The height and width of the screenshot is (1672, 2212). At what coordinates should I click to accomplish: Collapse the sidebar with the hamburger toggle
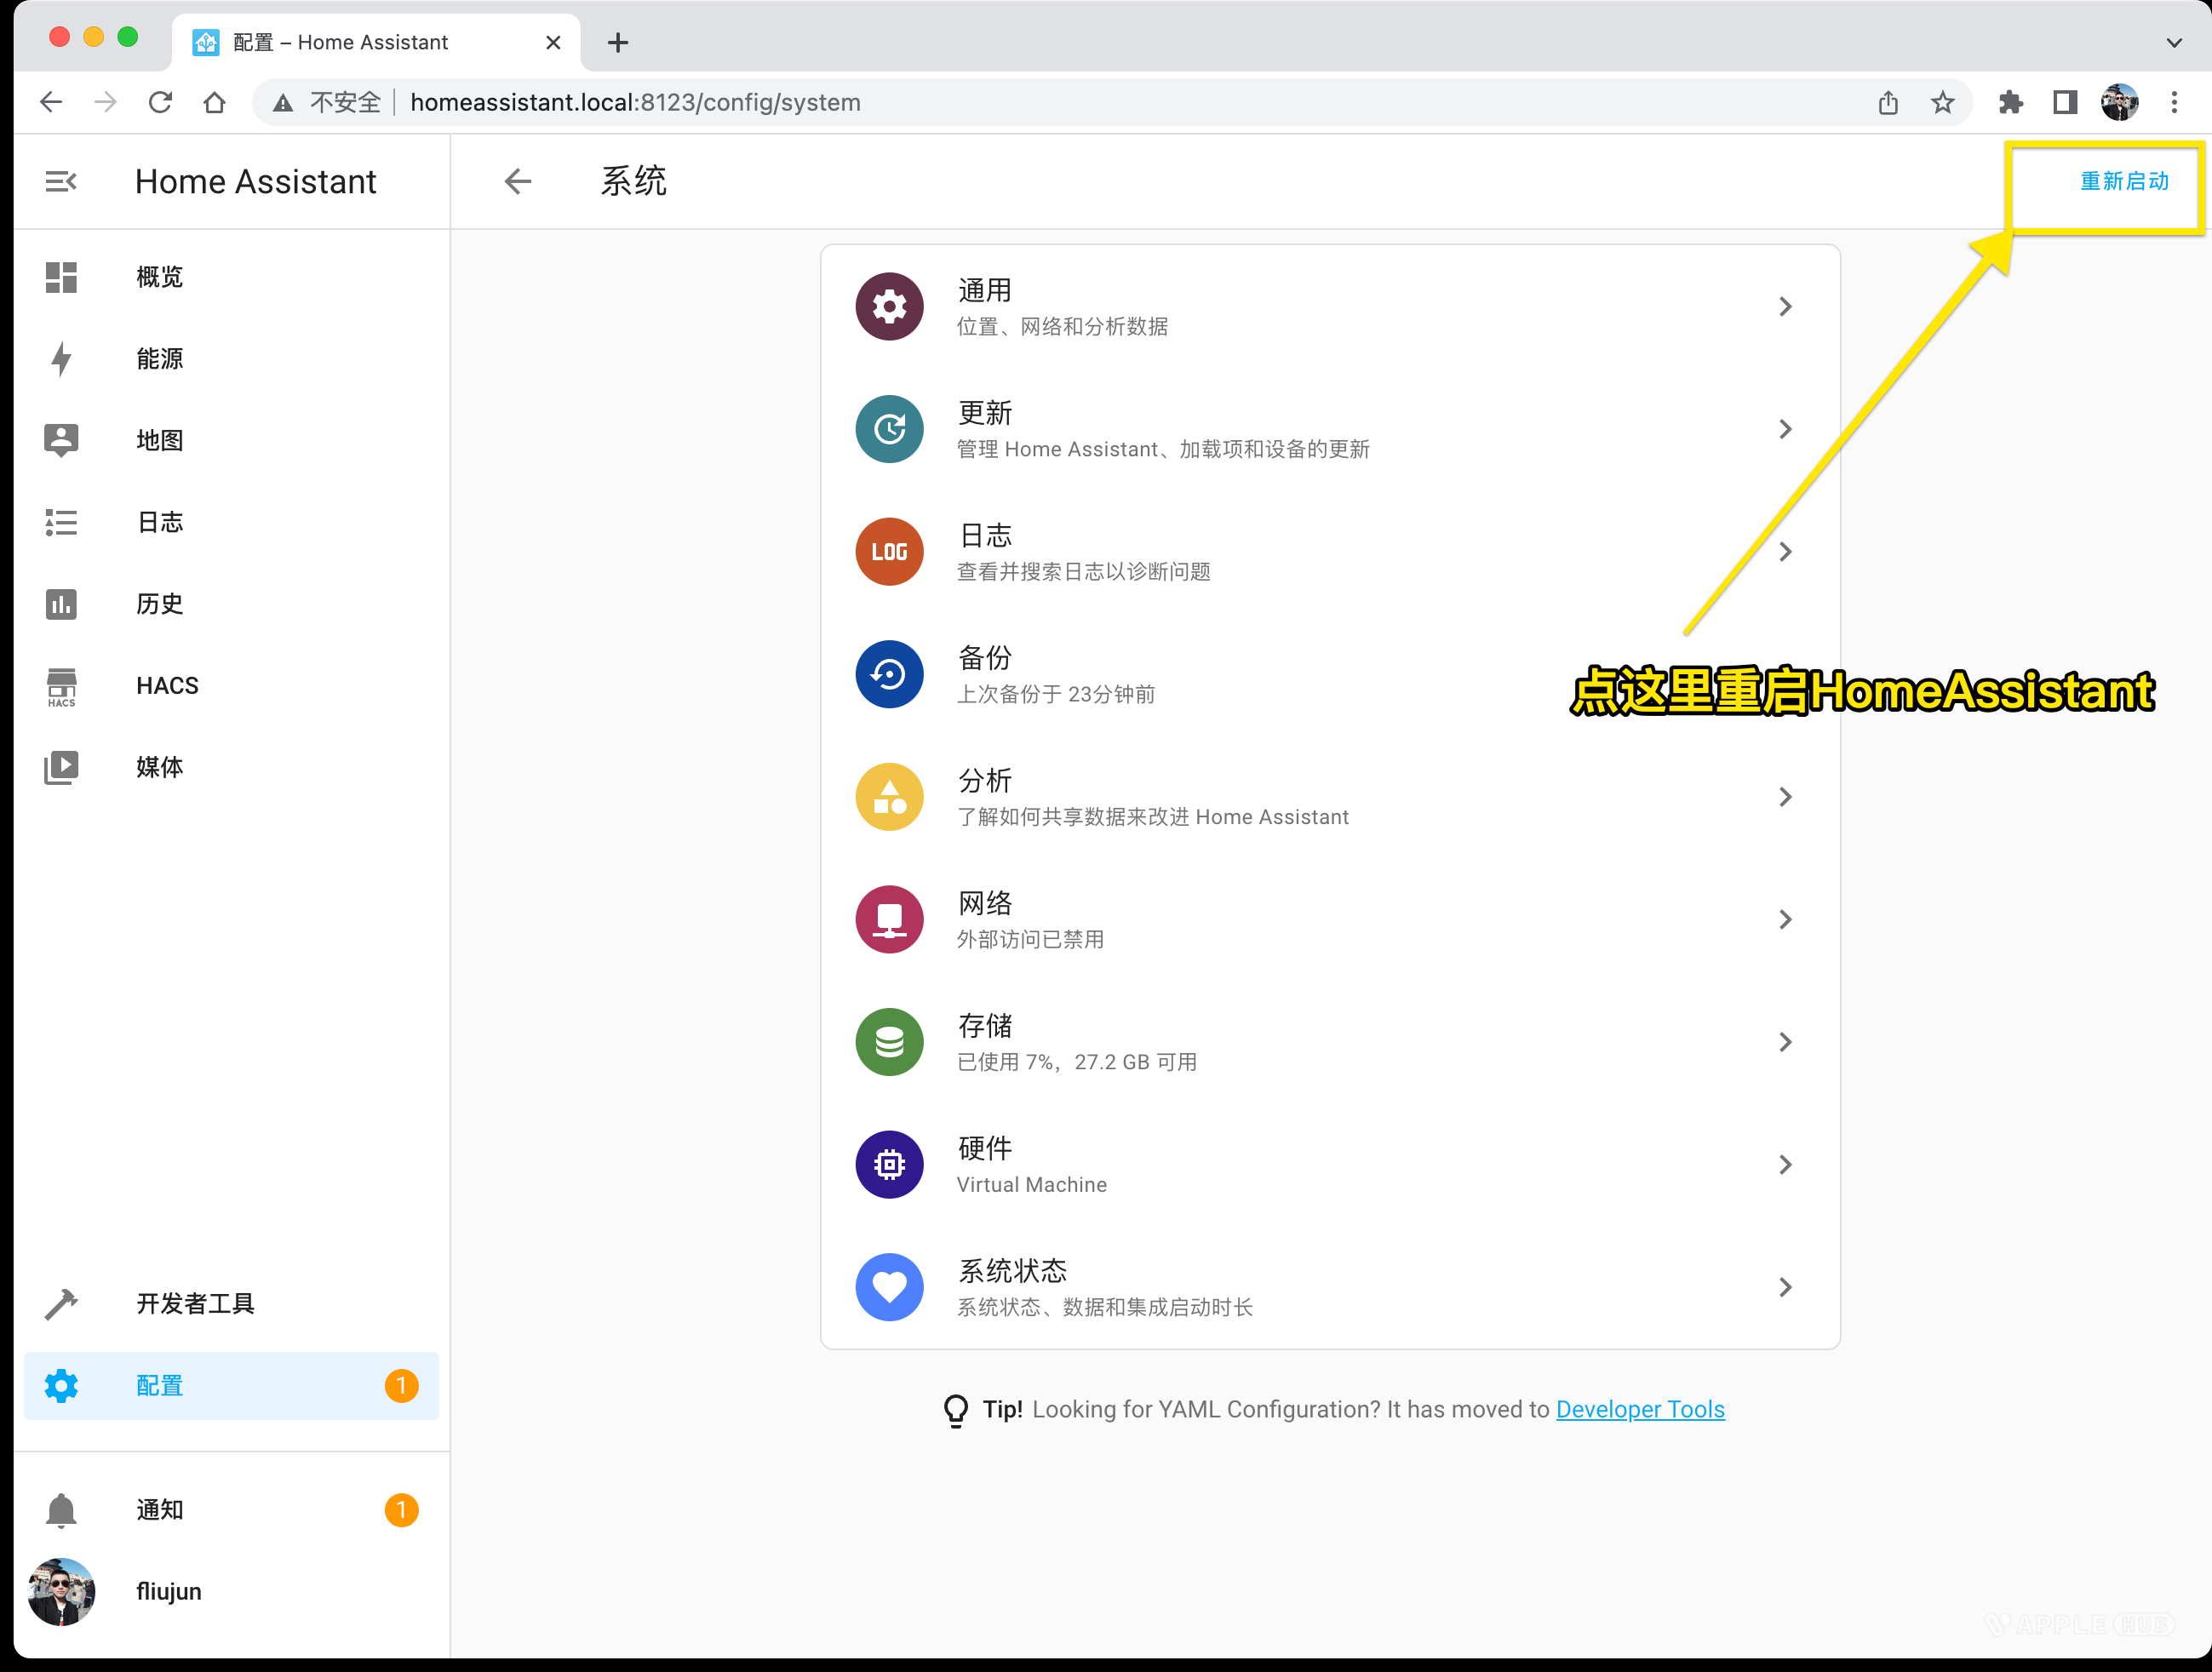(61, 181)
